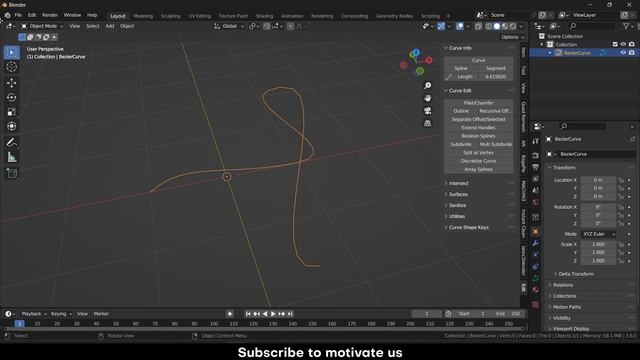Image resolution: width=640 pixels, height=360 pixels.
Task: Switch to the Modeling workspace tab
Action: click(x=143, y=16)
